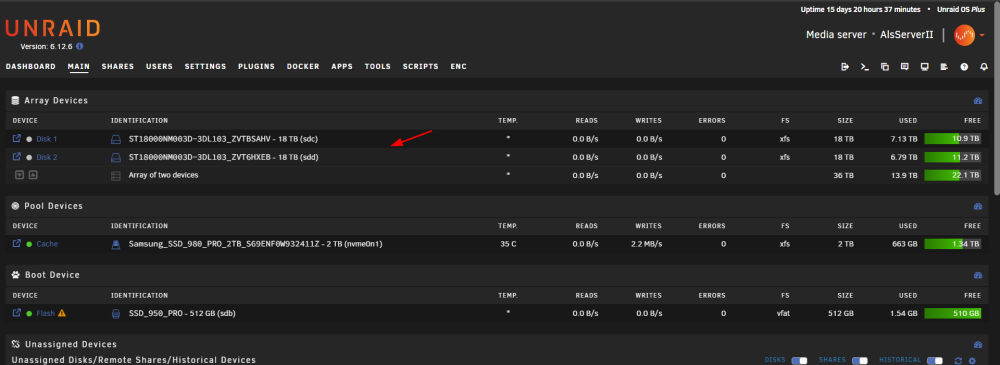Viewport: 1000px width, 365px height.
Task: Click the Unraid Connect avatar icon
Action: click(x=964, y=35)
